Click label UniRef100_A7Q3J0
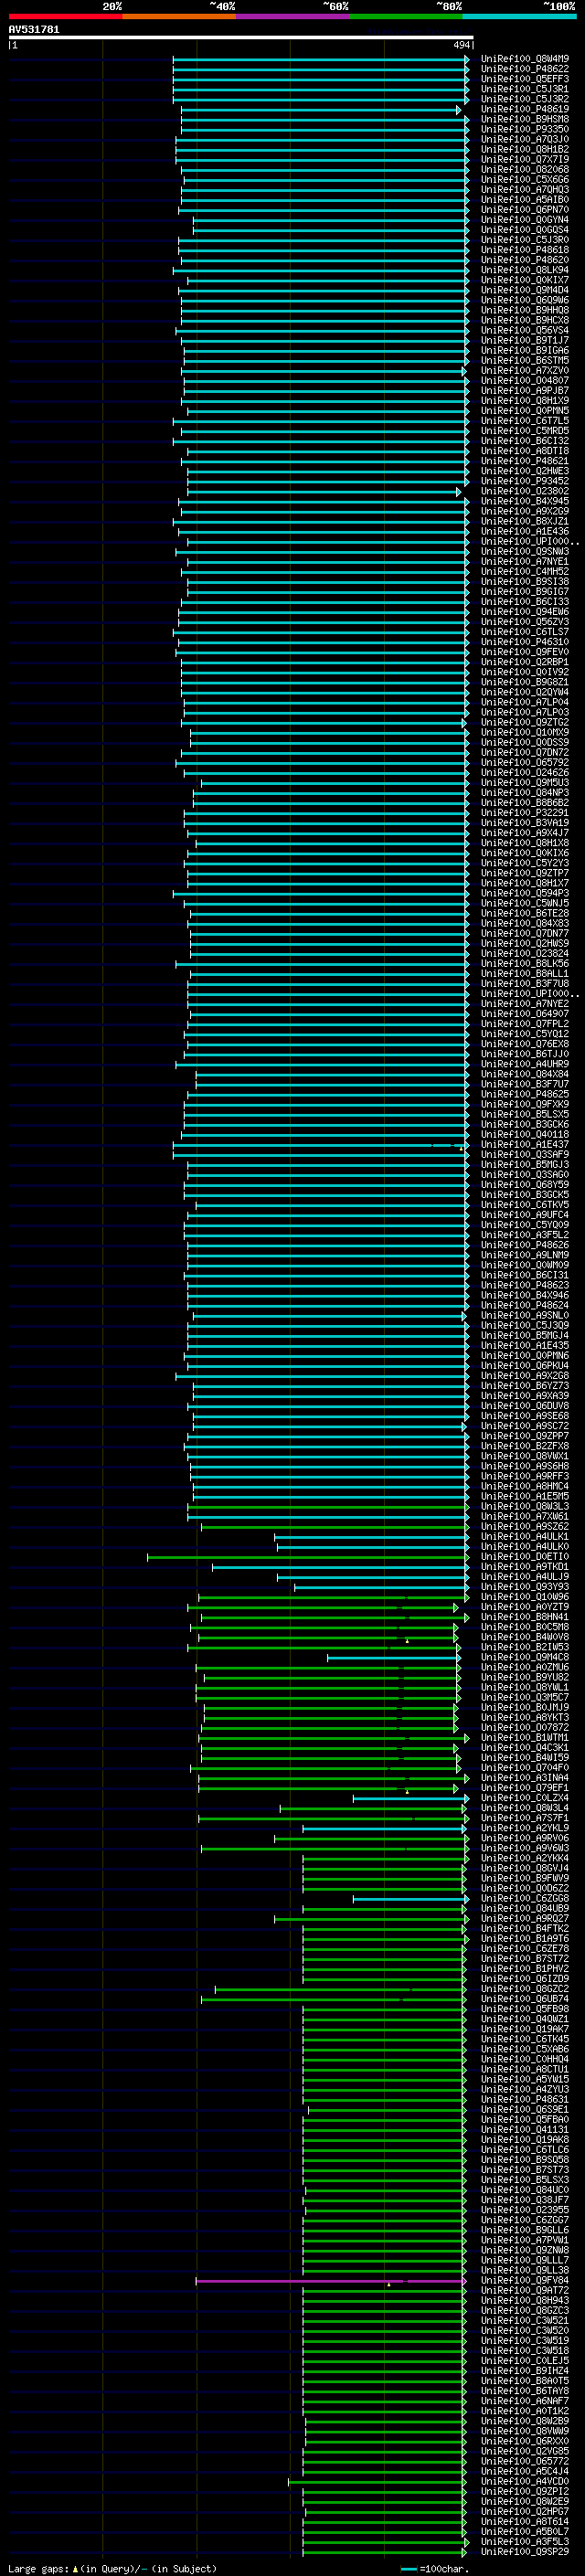Screen dimensions: 585x2576 pos(525,139)
